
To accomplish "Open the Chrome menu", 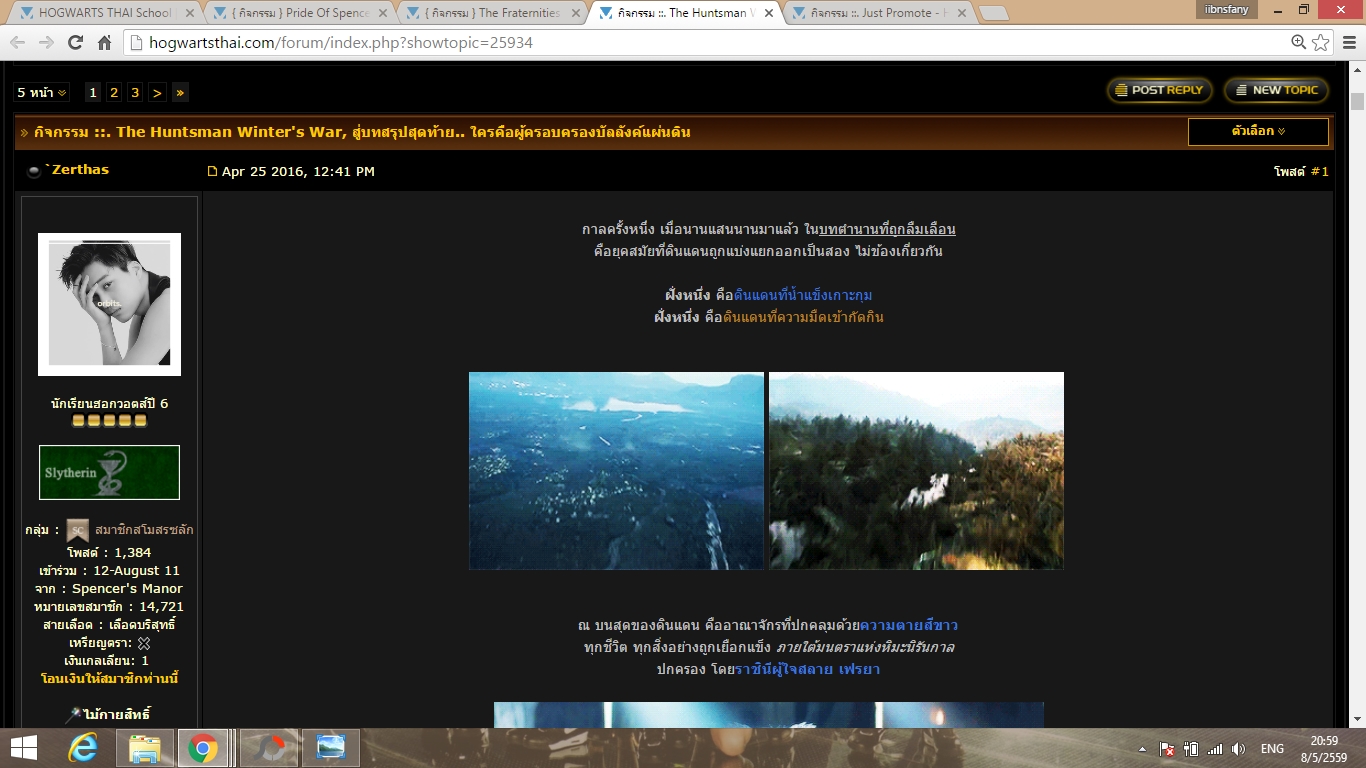I will coord(1347,42).
